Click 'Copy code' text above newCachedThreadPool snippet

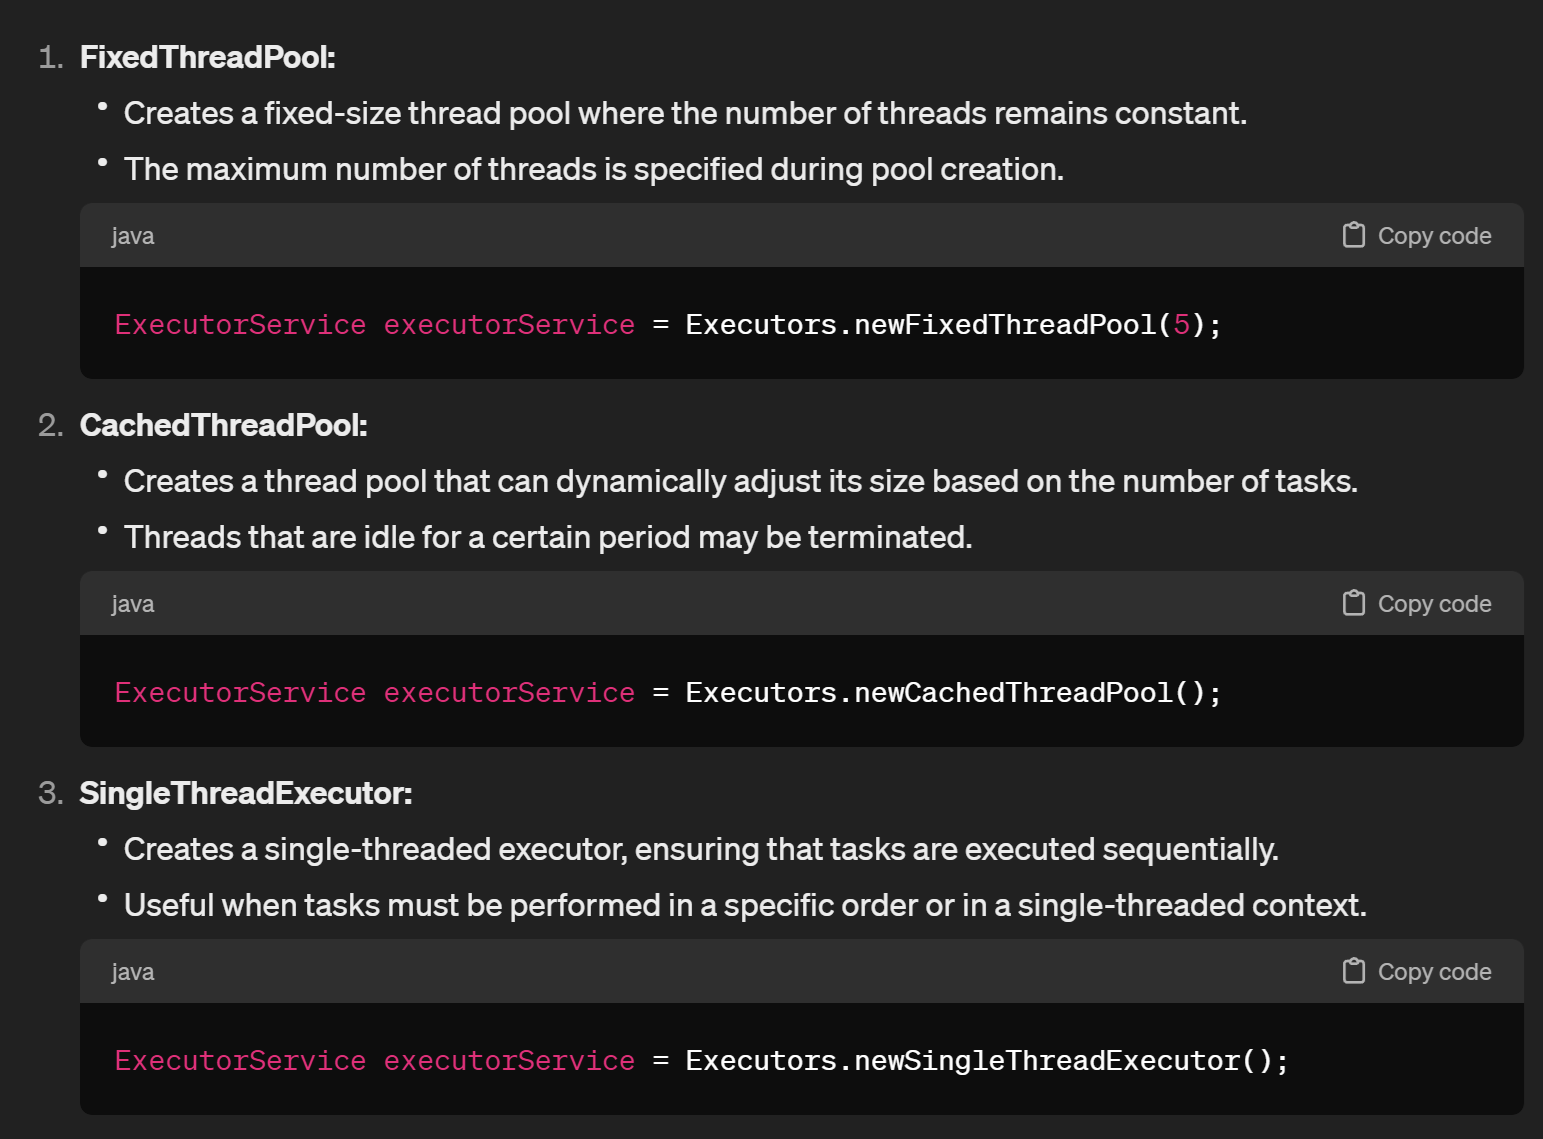click(1434, 604)
